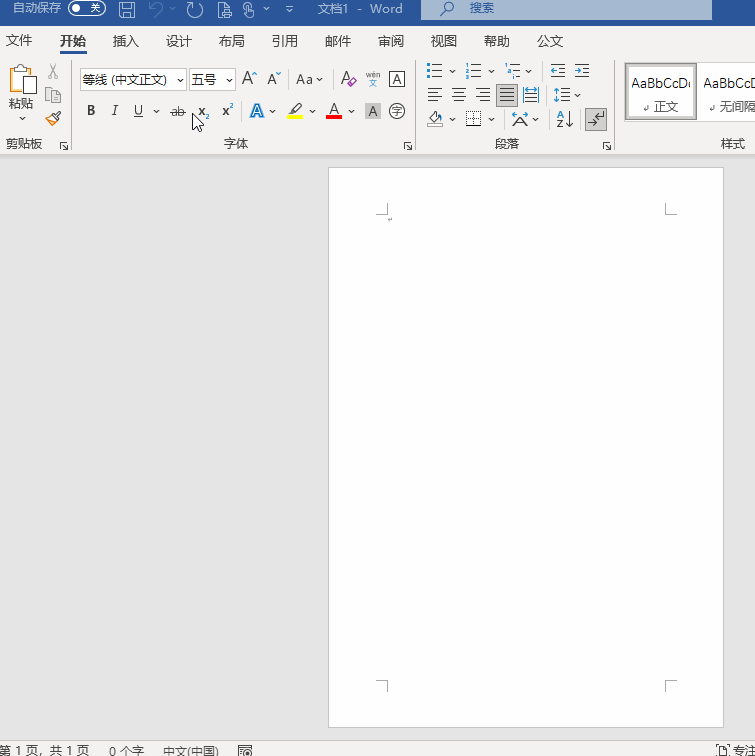The image size is (755, 756).
Task: Apply the 正文 style
Action: [x=661, y=92]
